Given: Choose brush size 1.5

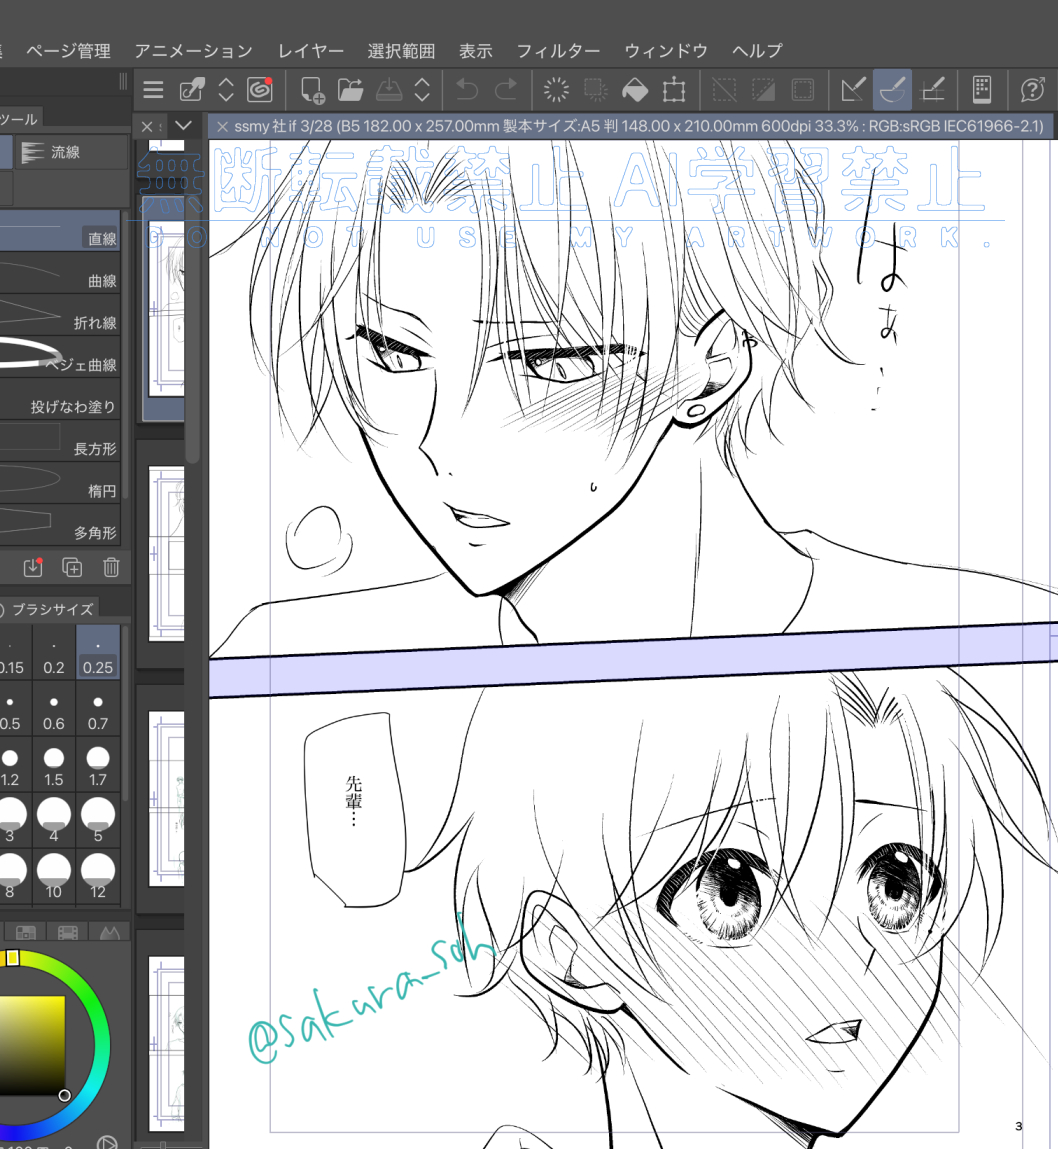Looking at the screenshot, I should pyautogui.click(x=53, y=766).
